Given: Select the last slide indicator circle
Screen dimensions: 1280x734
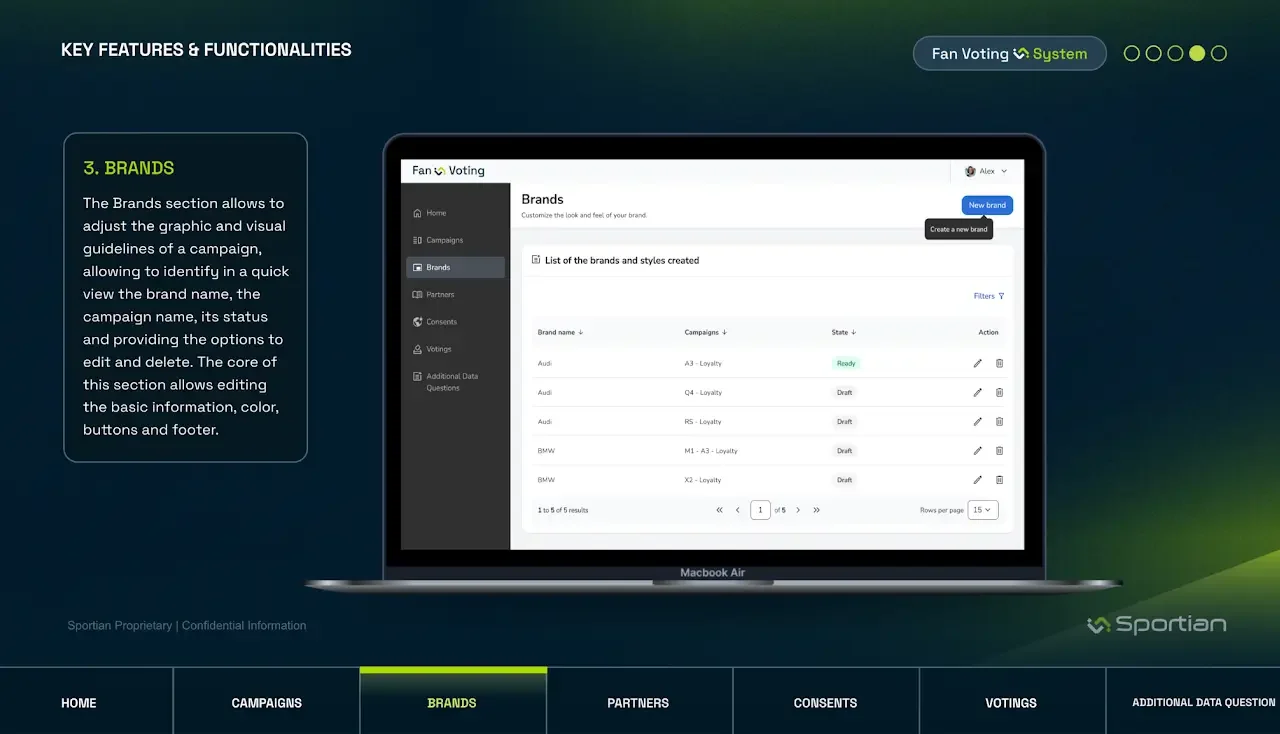Looking at the screenshot, I should [x=1219, y=54].
